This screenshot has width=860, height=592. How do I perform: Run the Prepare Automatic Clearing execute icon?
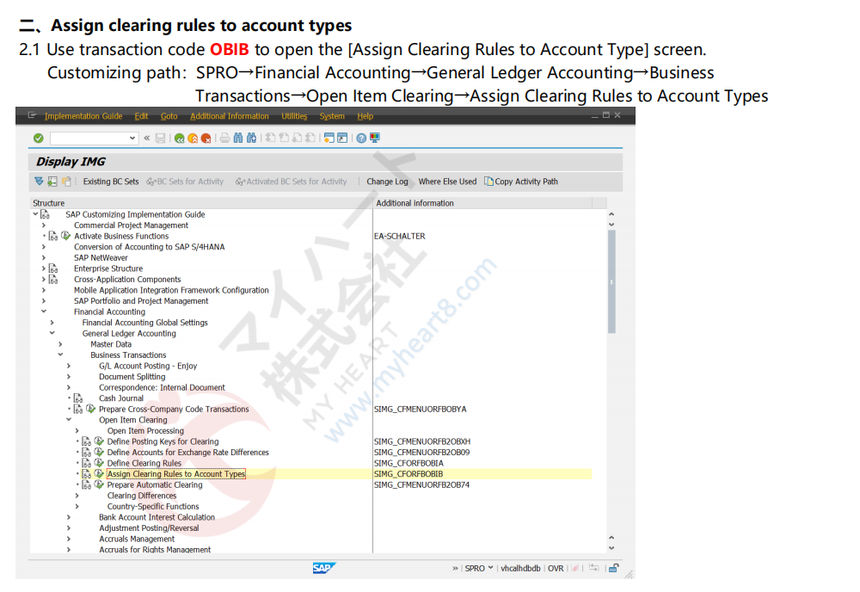(99, 485)
